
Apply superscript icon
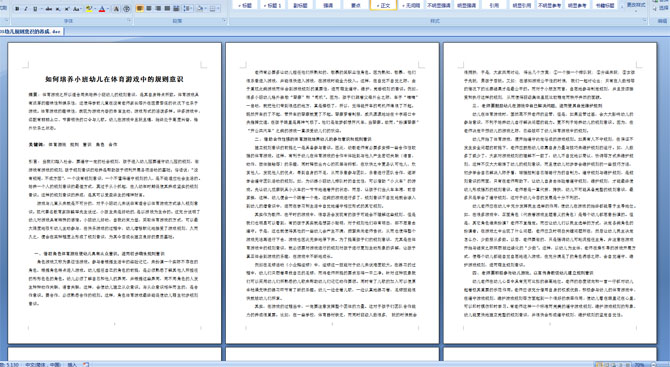point(67,9)
